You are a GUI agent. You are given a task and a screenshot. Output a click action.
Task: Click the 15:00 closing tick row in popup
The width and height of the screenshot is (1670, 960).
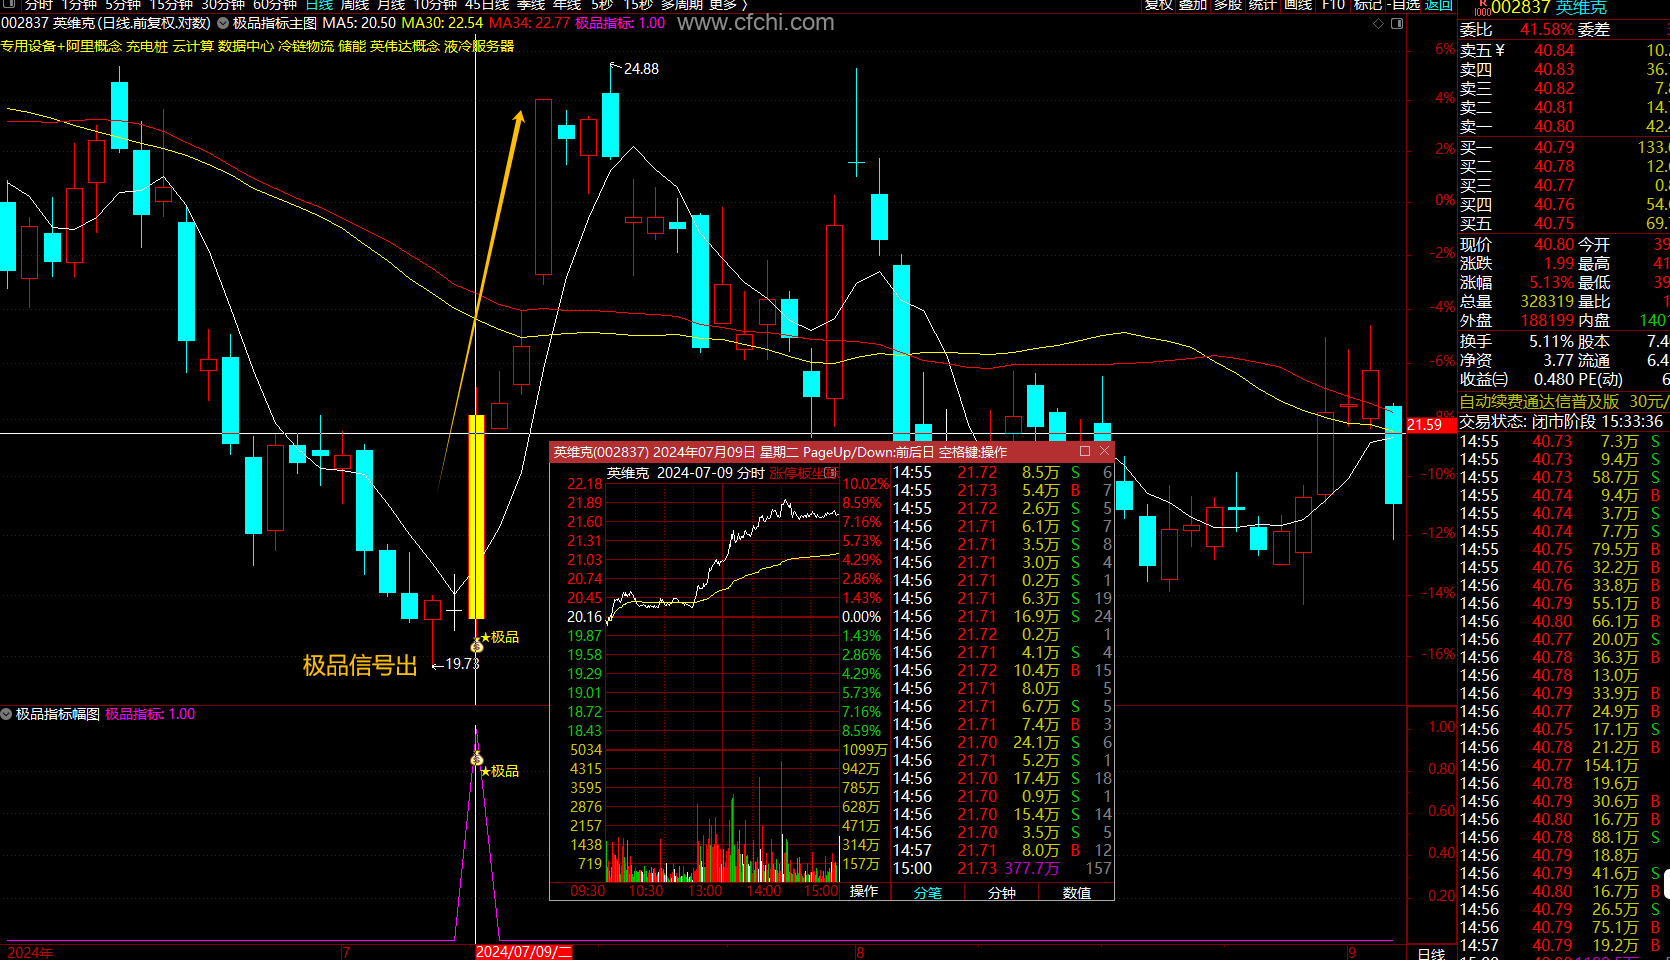click(1002, 868)
